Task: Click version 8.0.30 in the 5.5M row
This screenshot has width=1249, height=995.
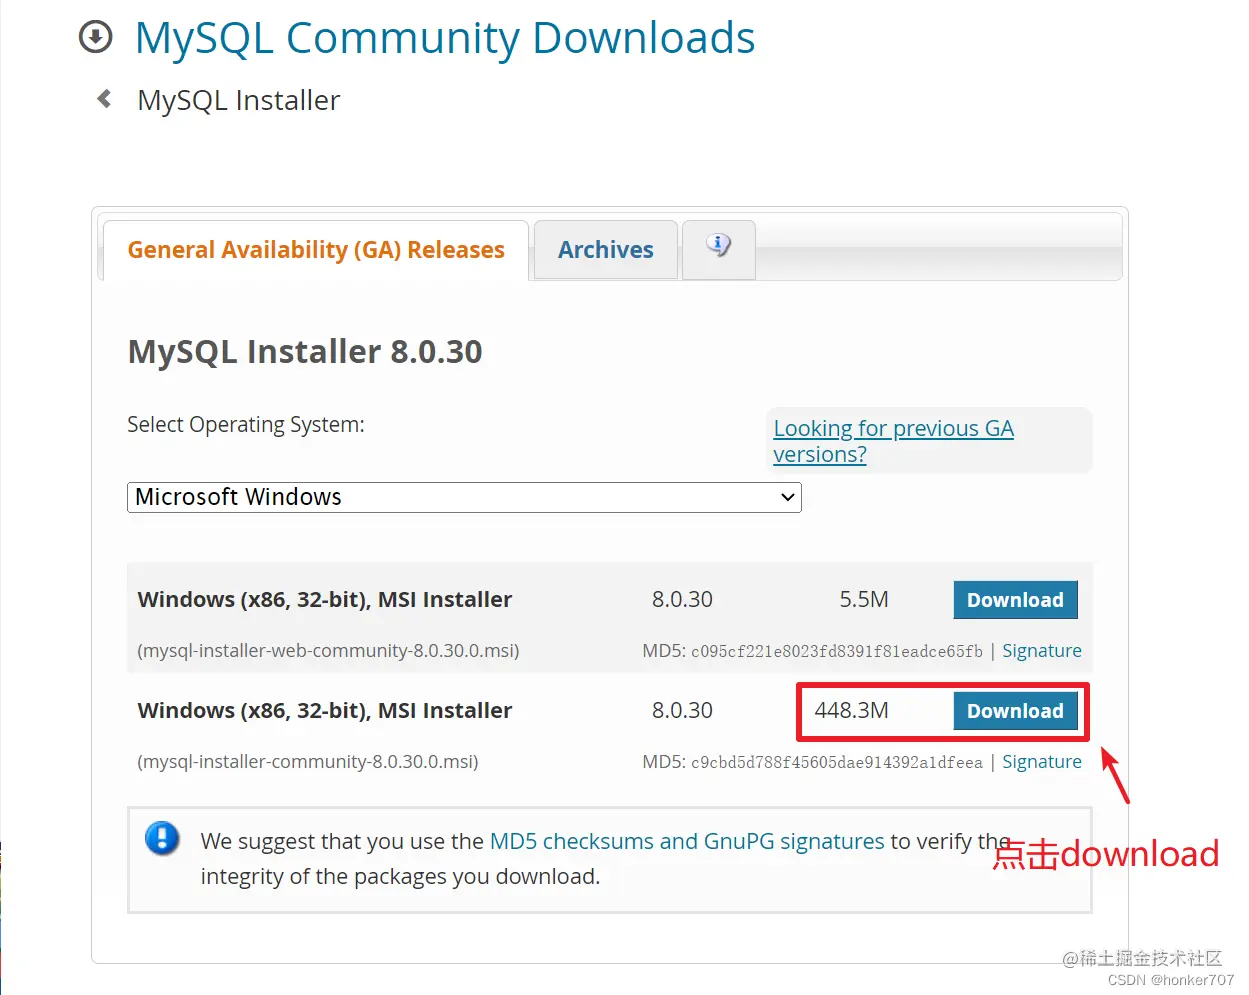Action: pyautogui.click(x=682, y=600)
